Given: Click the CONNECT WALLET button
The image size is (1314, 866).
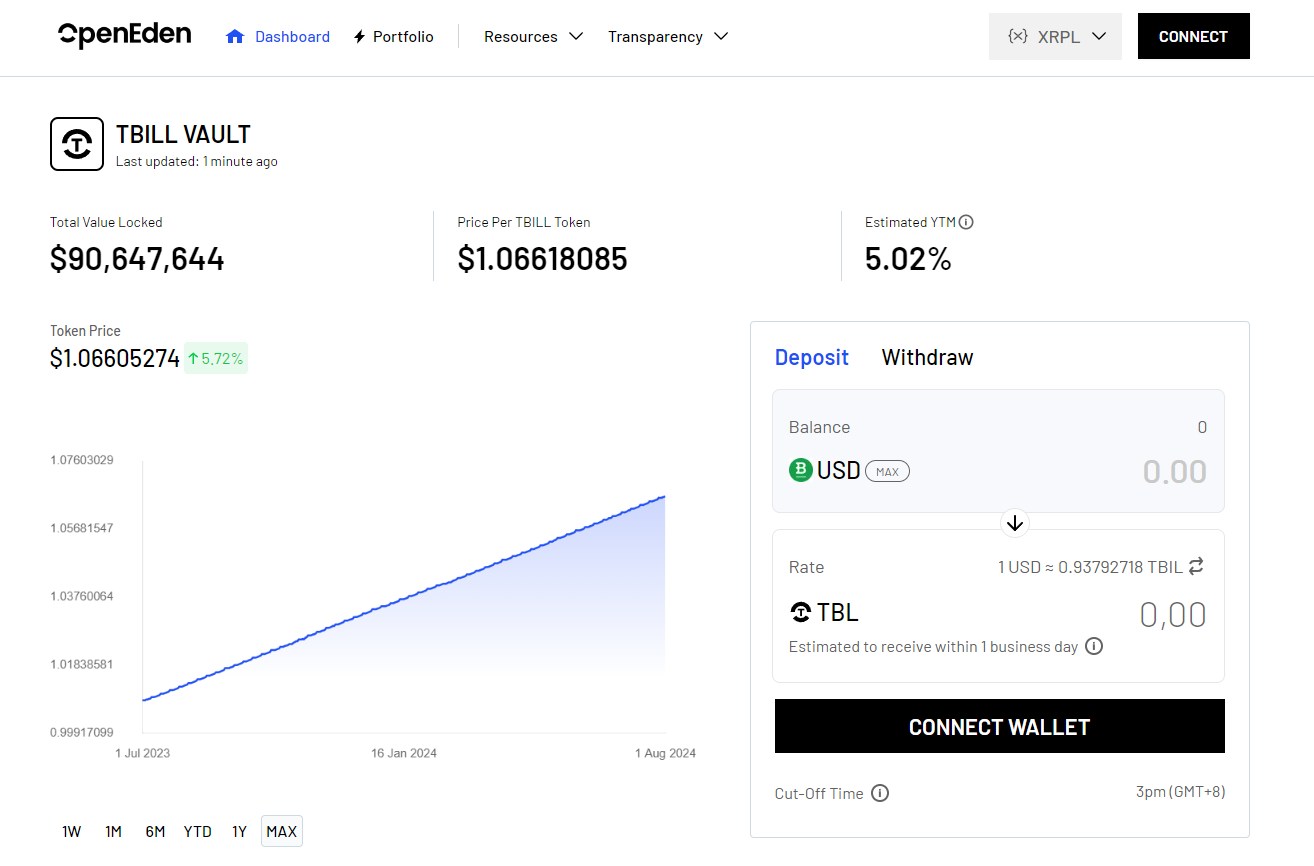Looking at the screenshot, I should click(999, 726).
